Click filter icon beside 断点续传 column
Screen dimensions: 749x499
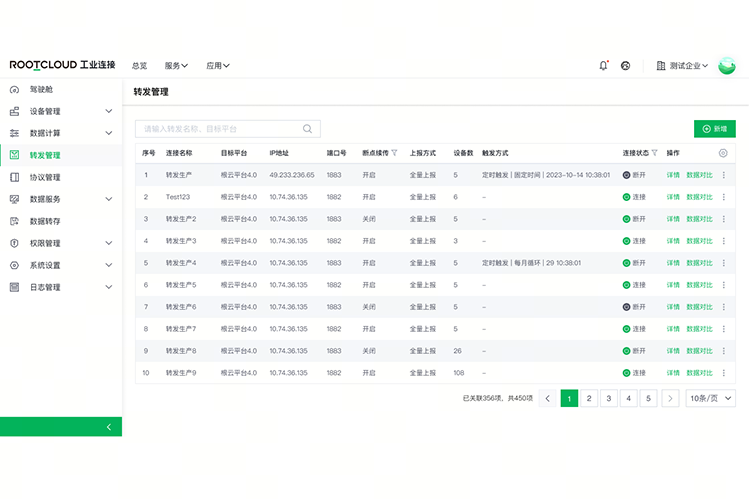tap(394, 153)
